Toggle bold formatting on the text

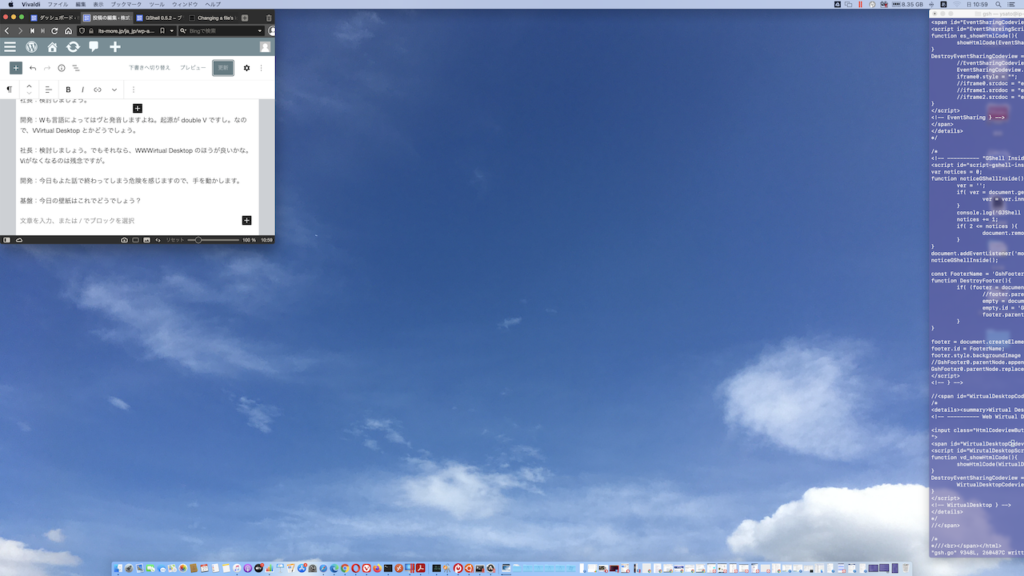point(68,90)
